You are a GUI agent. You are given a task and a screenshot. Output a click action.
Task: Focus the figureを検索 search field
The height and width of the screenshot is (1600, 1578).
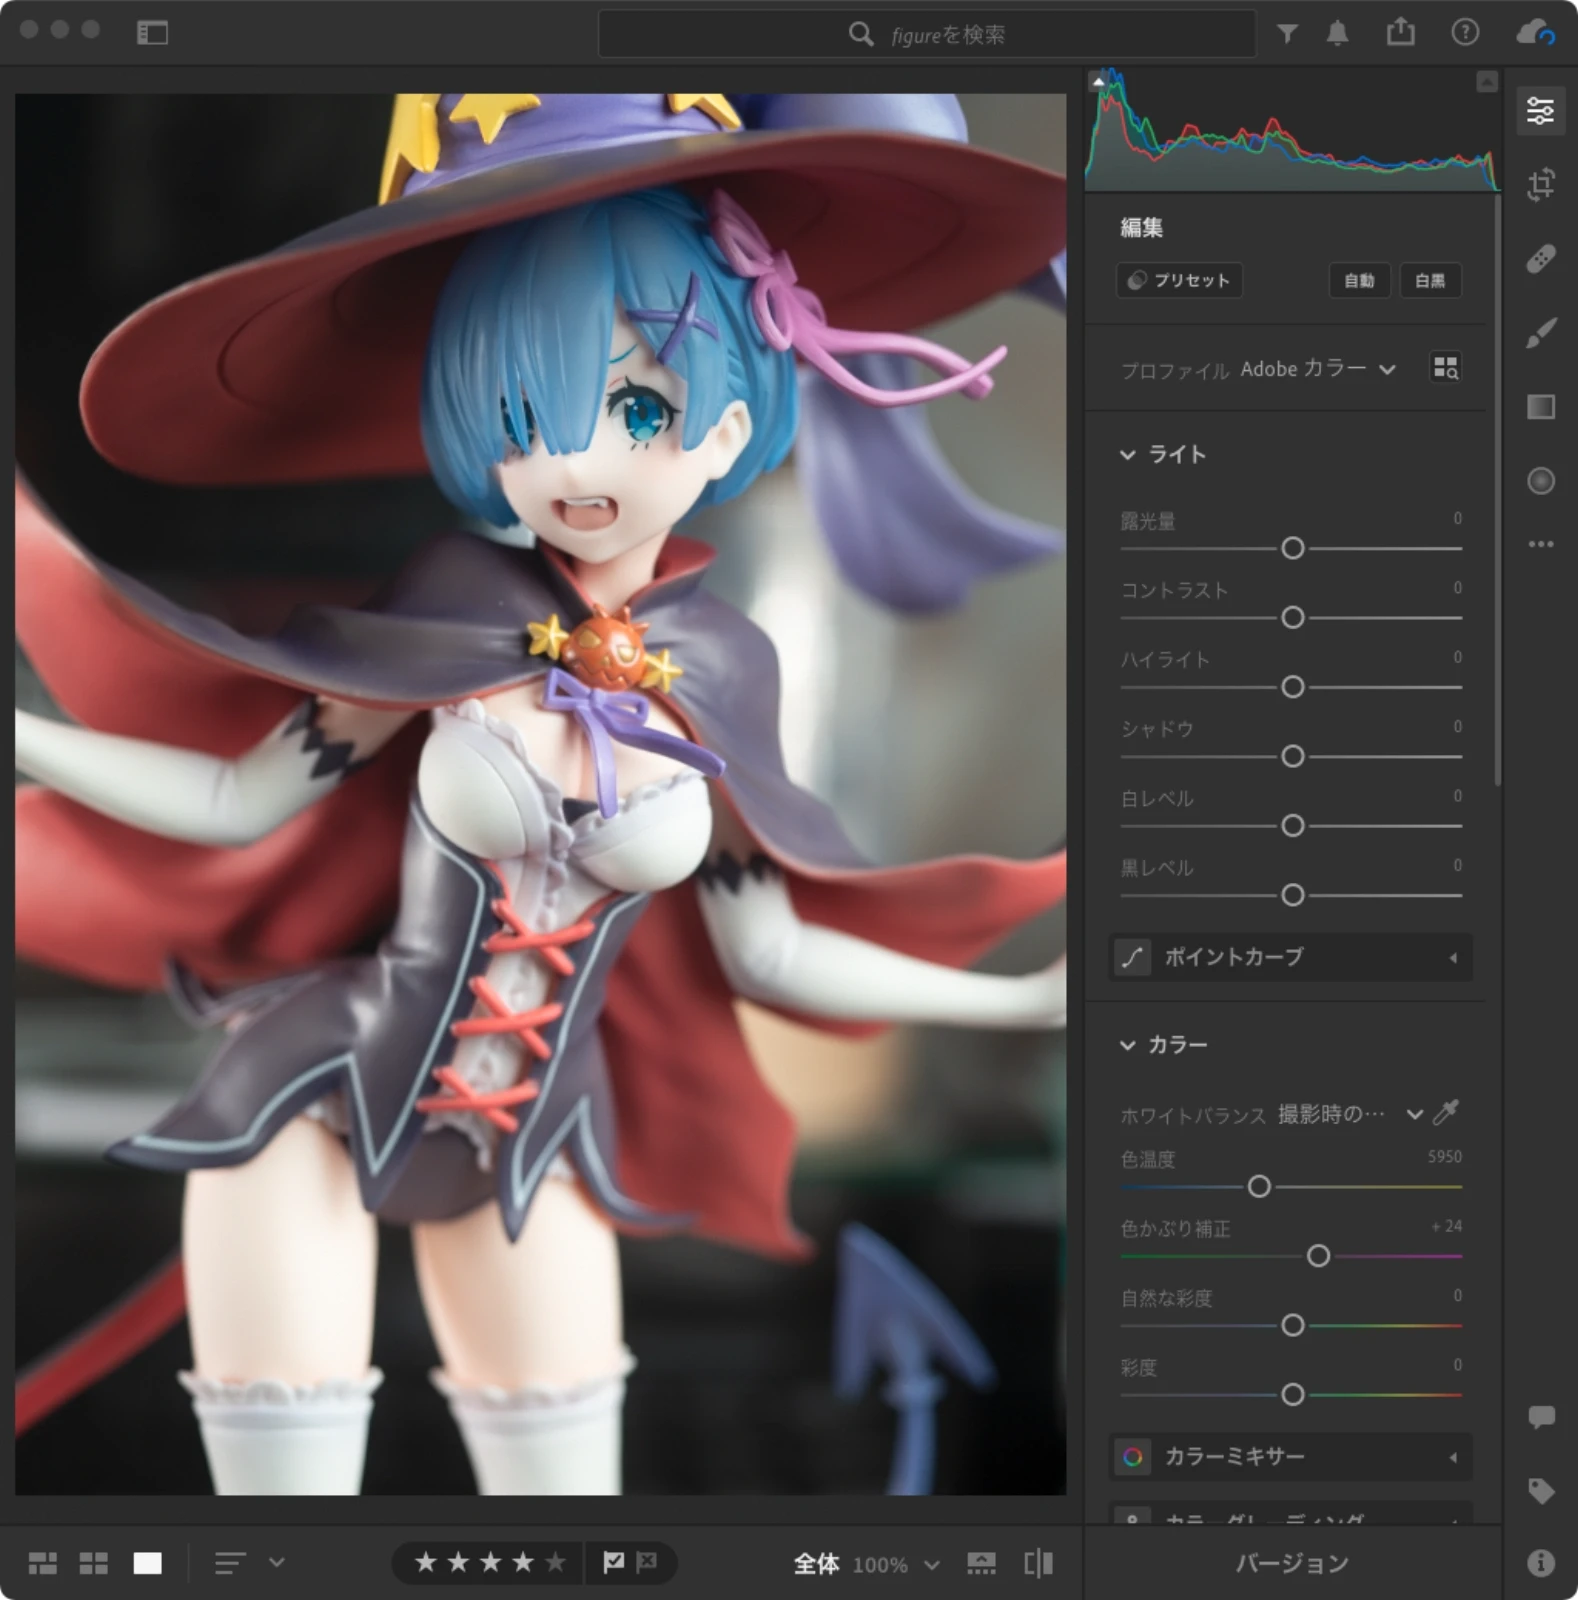(927, 34)
